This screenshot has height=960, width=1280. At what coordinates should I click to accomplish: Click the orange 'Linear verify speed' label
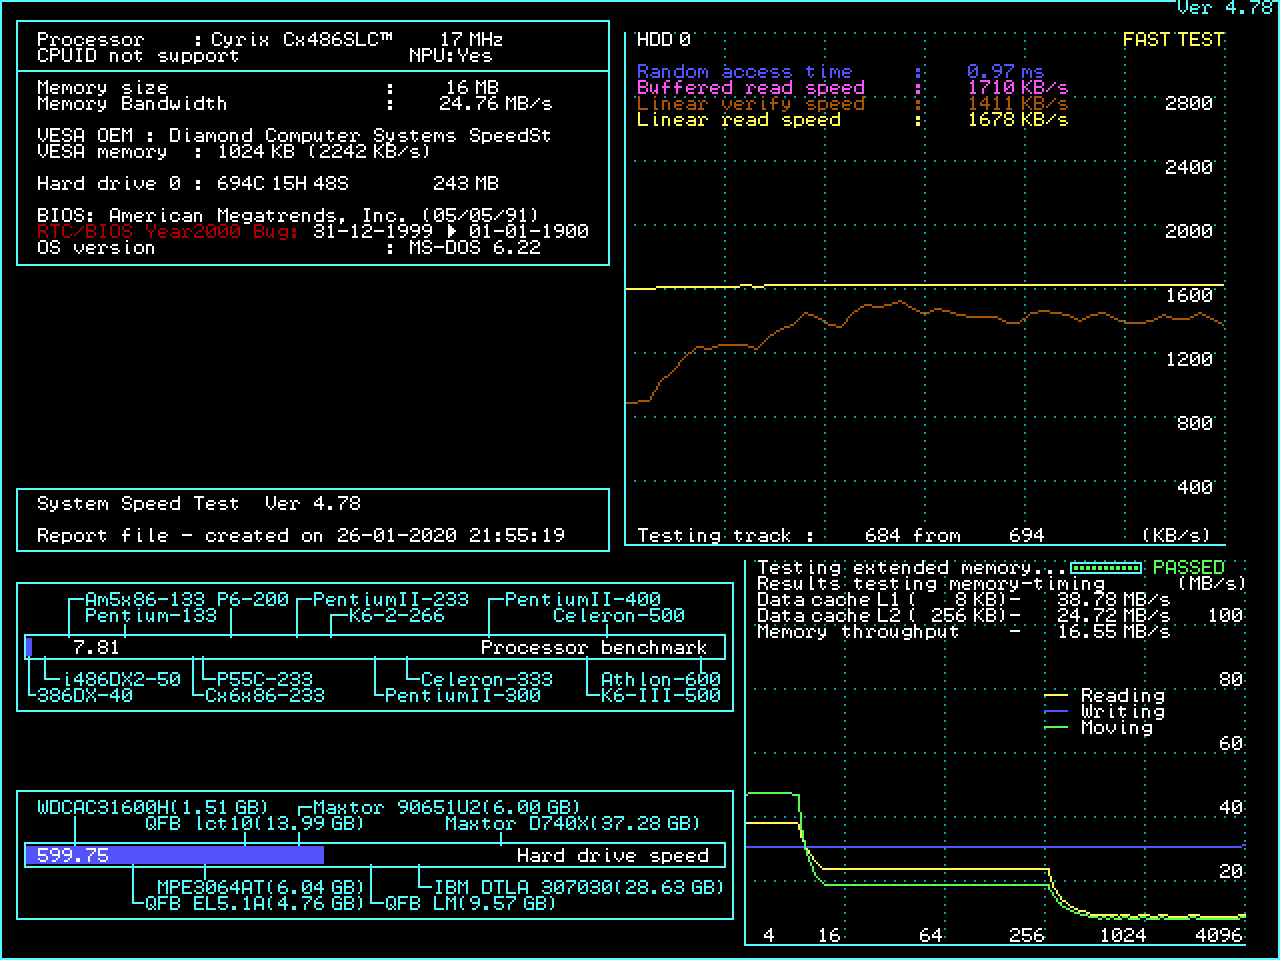(x=751, y=104)
